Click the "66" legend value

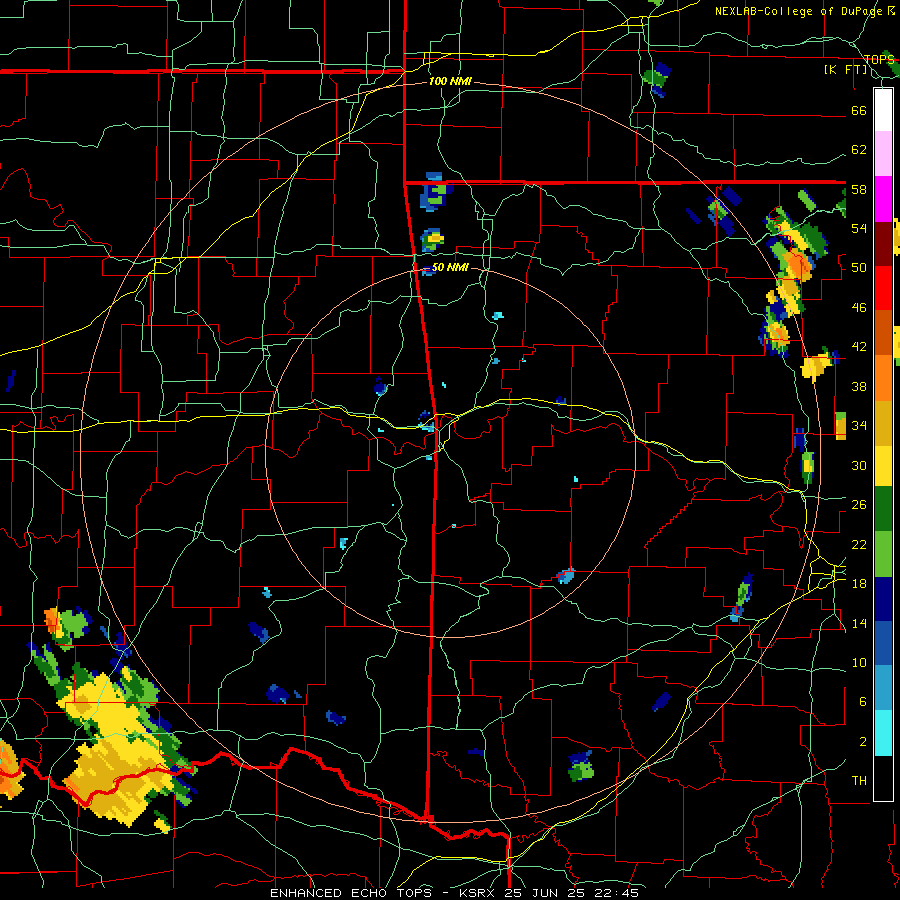pyautogui.click(x=859, y=110)
